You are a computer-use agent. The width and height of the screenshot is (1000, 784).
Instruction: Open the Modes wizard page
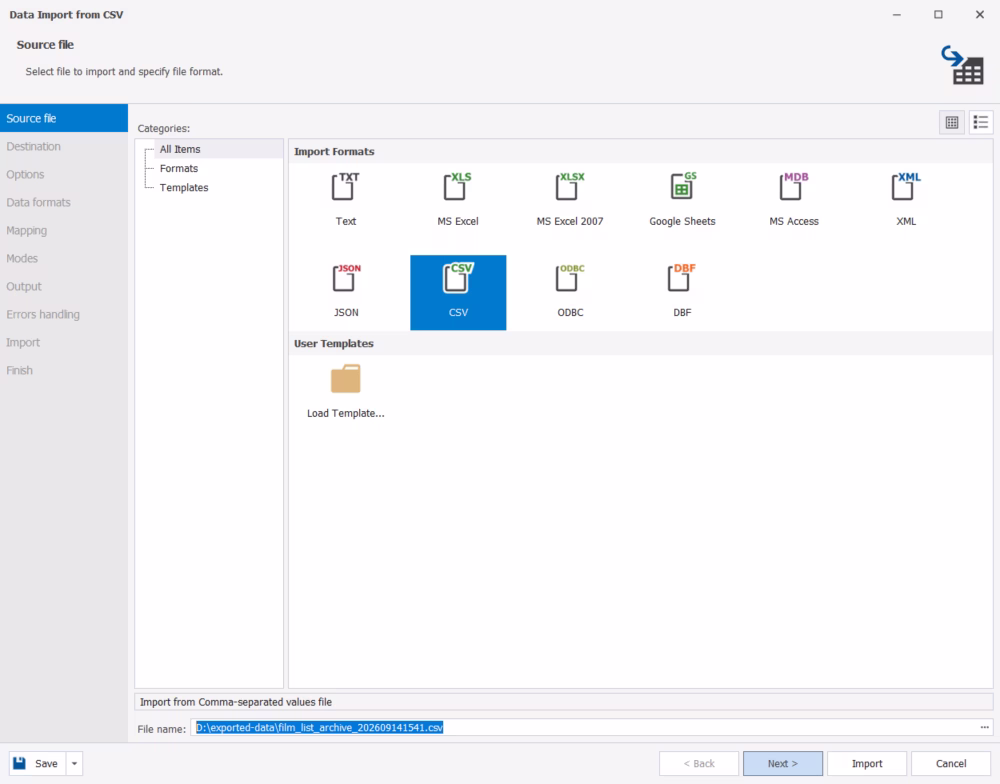pyautogui.click(x=64, y=258)
